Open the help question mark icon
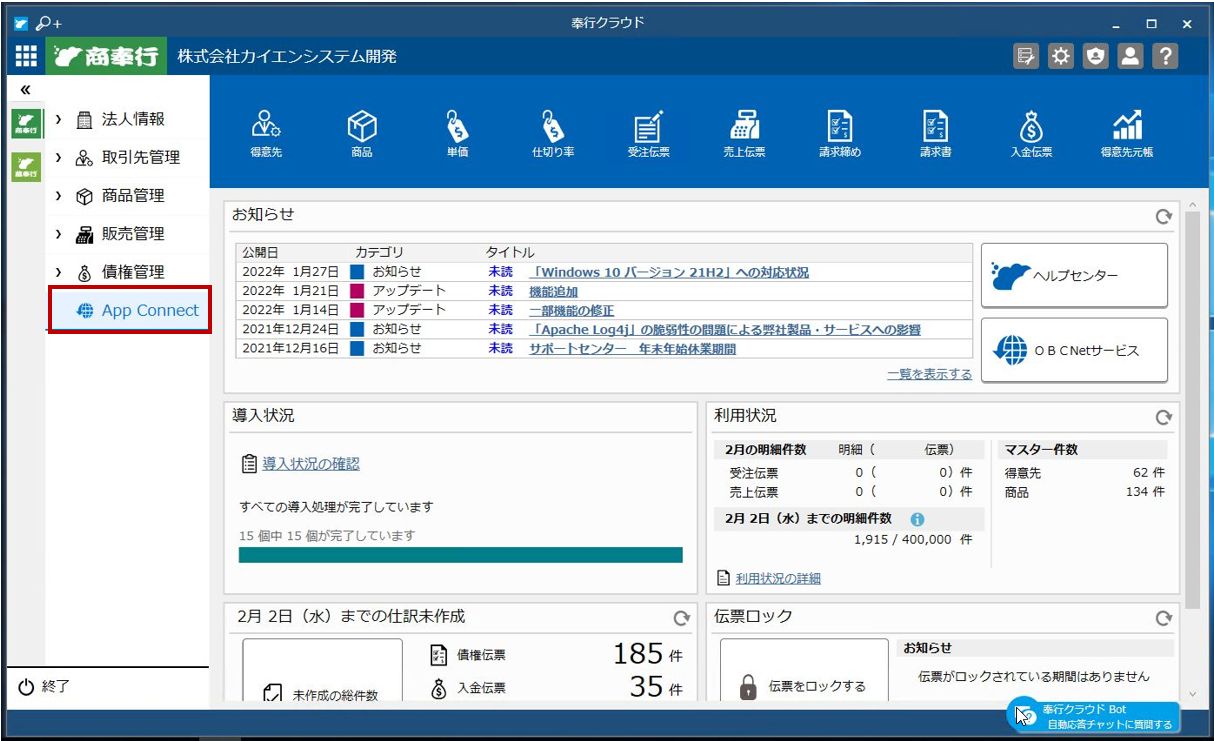The image size is (1214, 741). (x=1165, y=57)
